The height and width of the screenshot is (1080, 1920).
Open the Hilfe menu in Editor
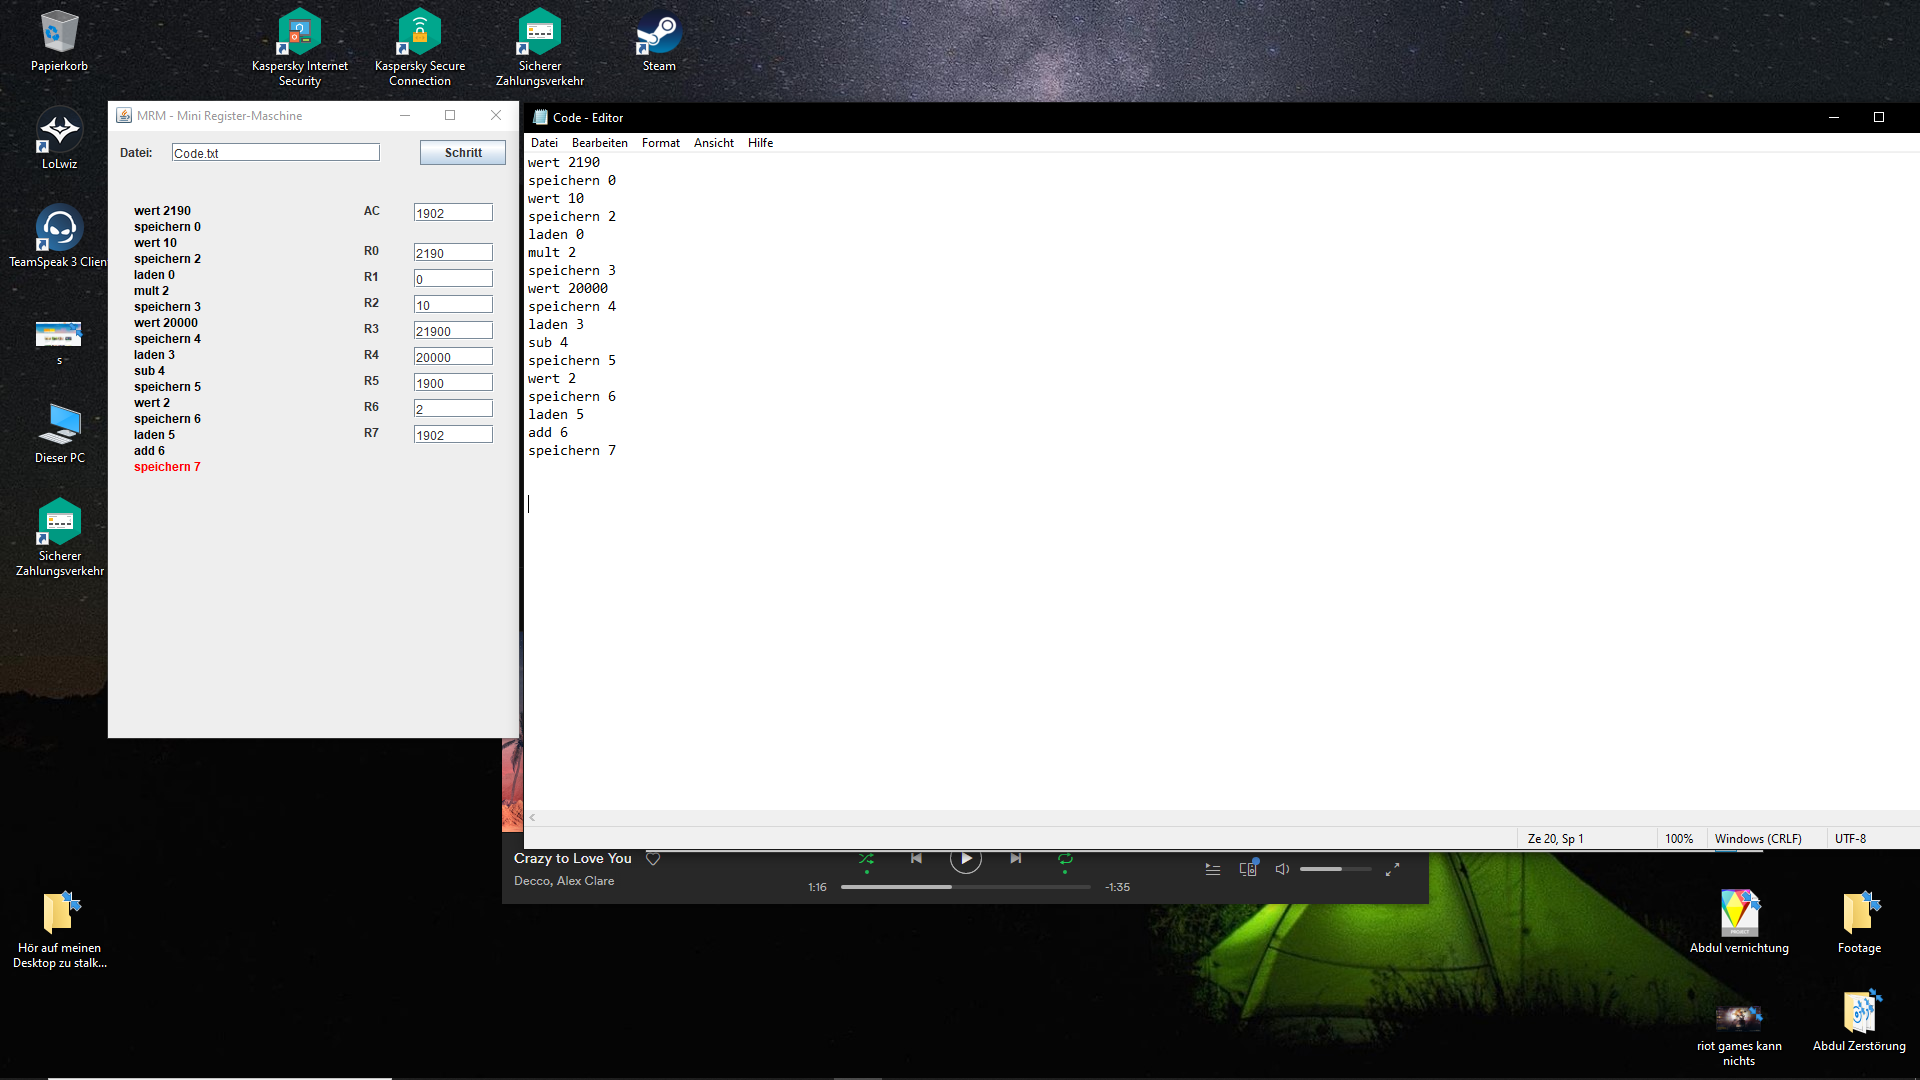pos(760,143)
